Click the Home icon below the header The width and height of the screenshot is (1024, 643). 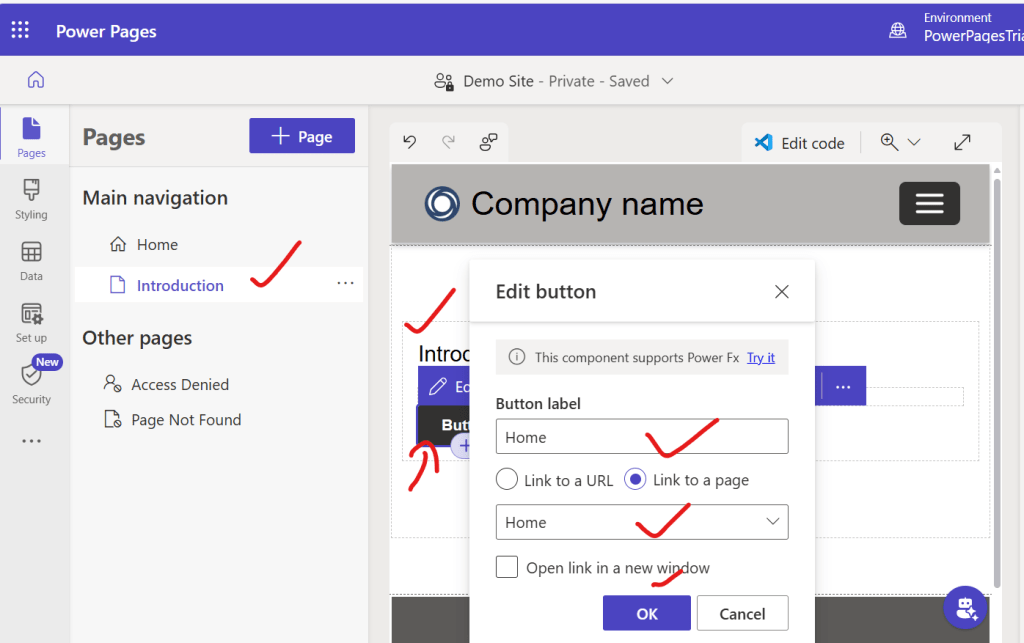(36, 80)
